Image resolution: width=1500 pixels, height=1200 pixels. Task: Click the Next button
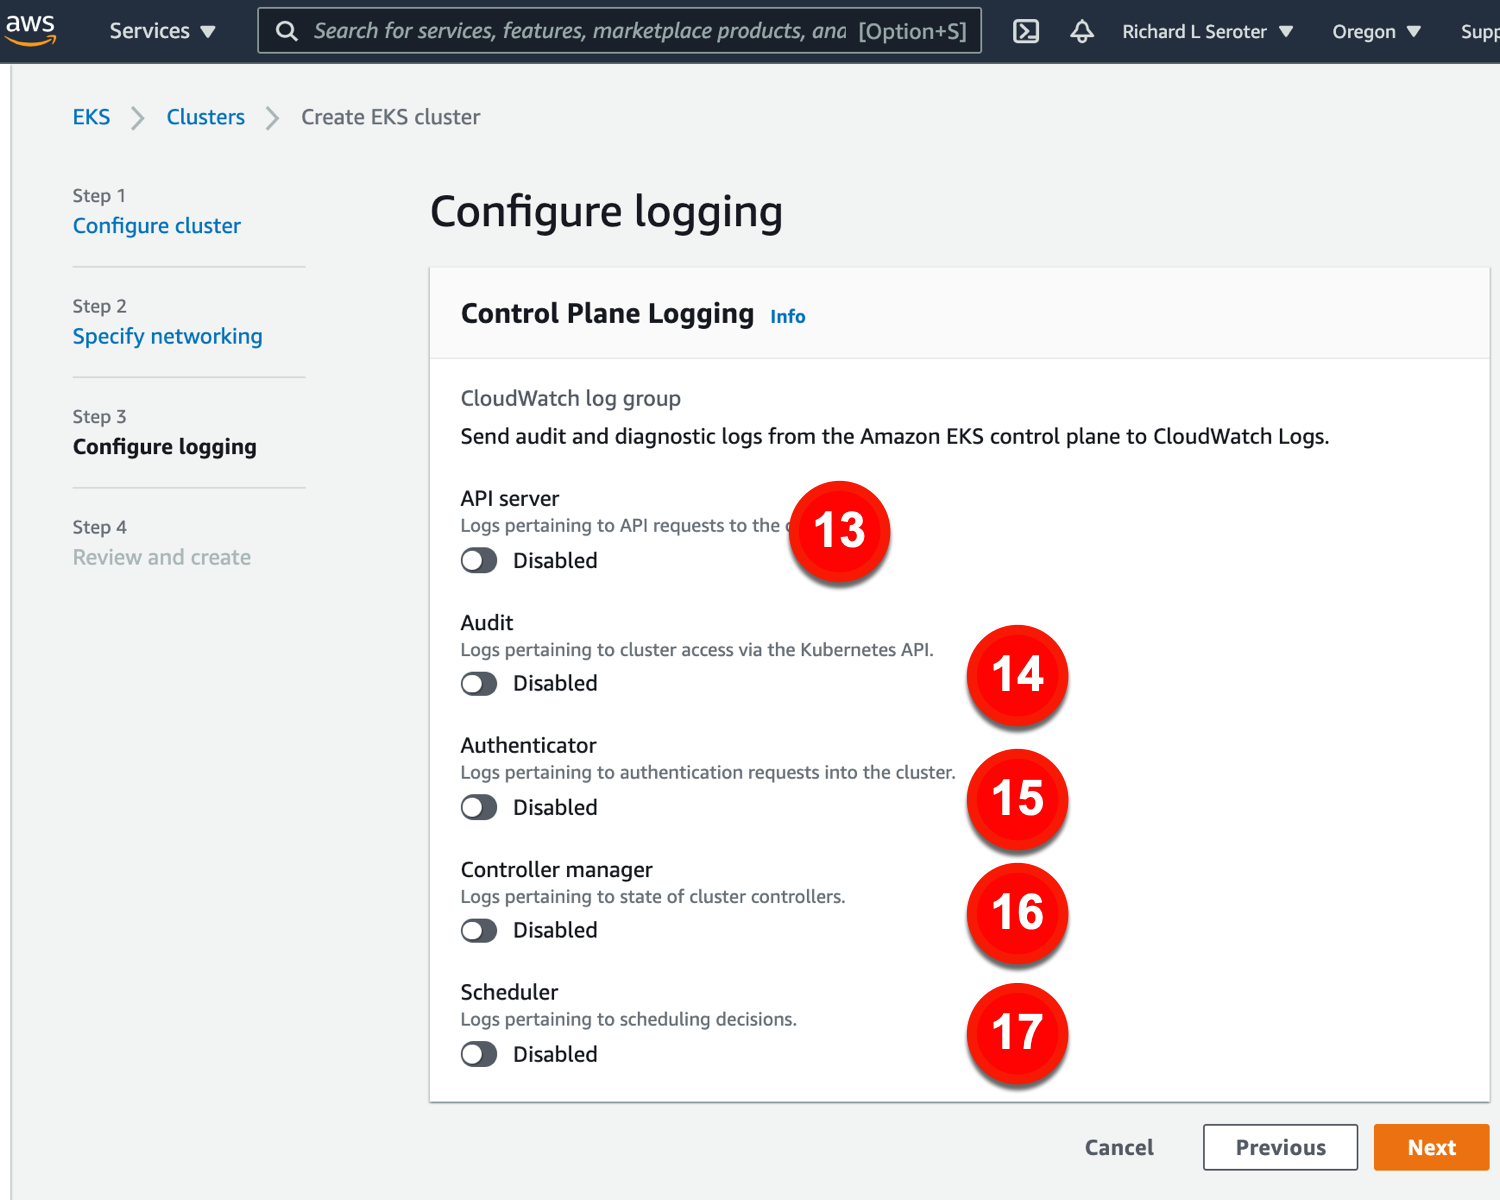1431,1148
